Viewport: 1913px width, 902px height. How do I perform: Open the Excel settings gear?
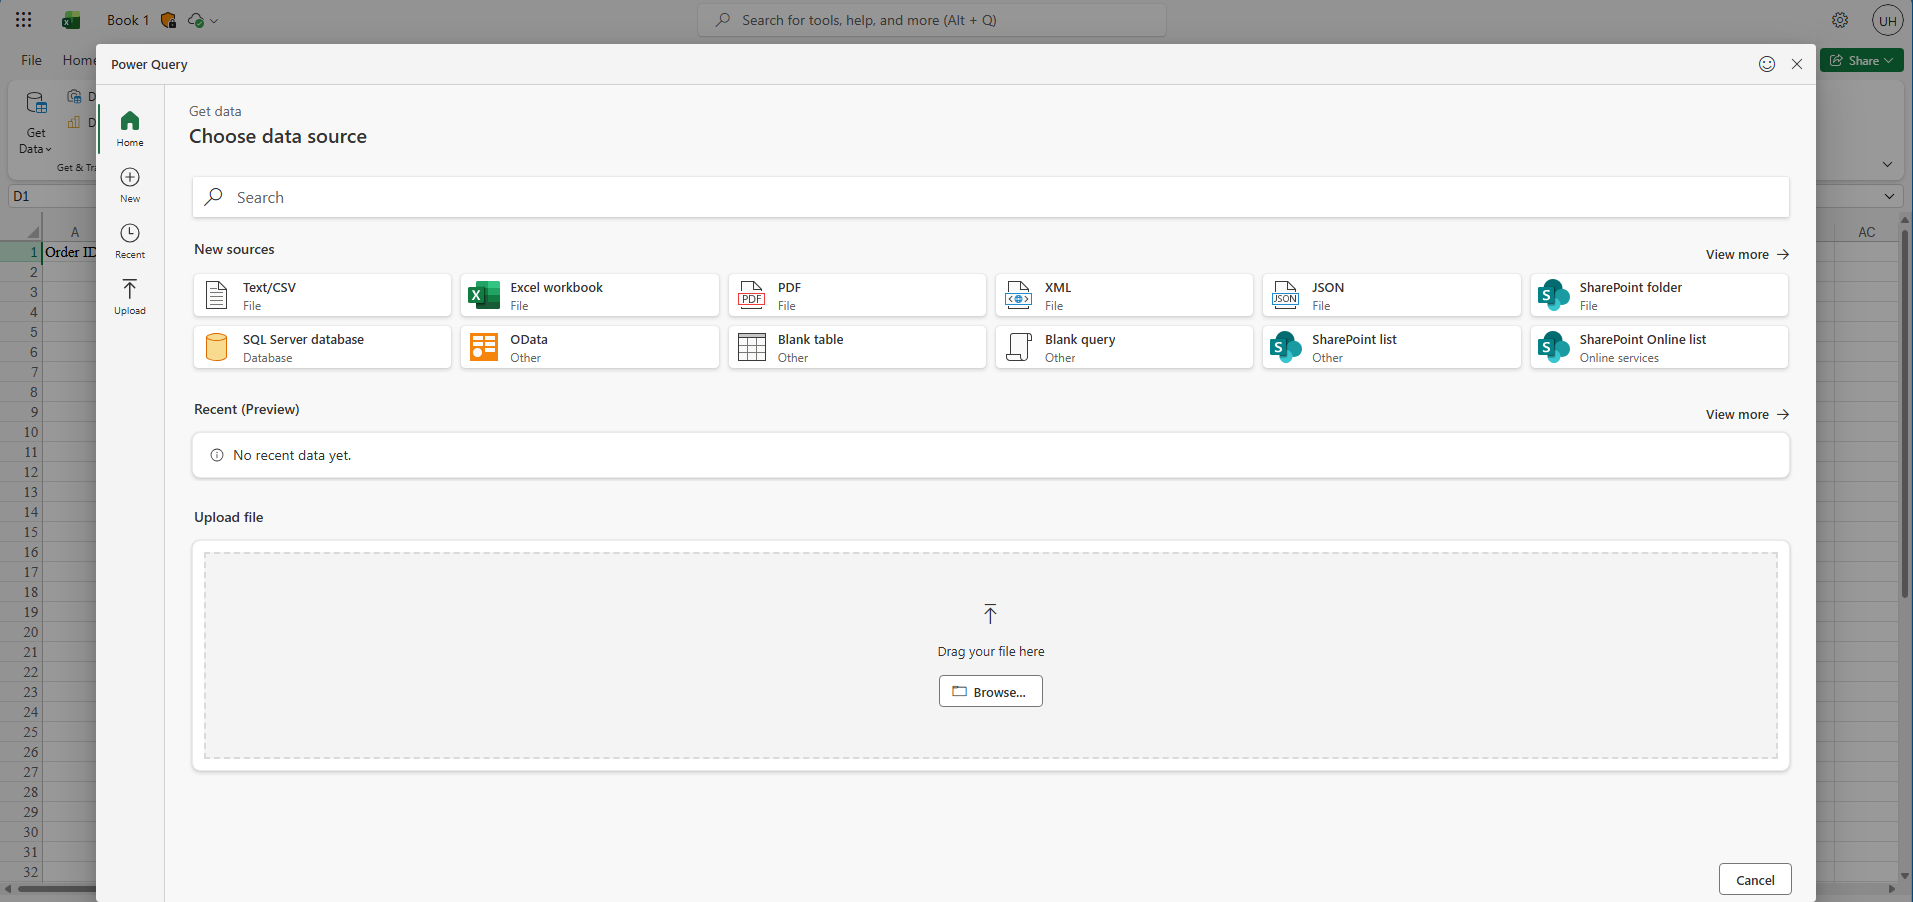[x=1840, y=20]
